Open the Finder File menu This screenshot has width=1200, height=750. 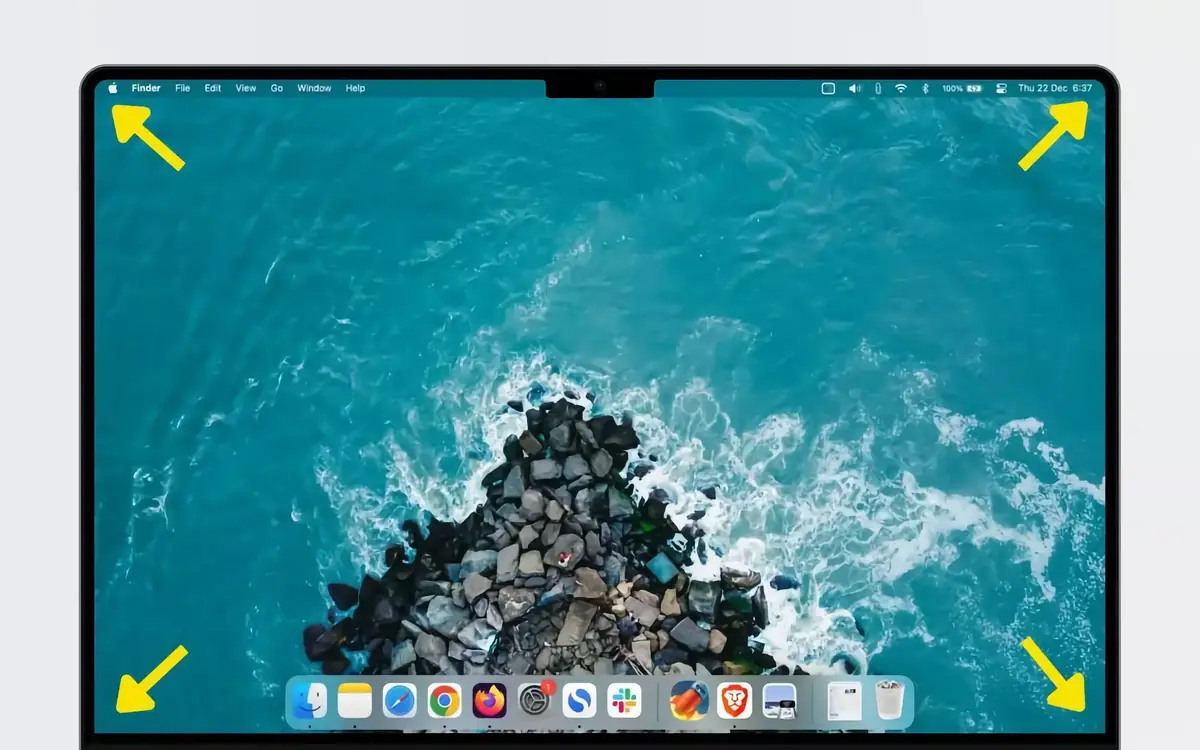click(x=182, y=88)
